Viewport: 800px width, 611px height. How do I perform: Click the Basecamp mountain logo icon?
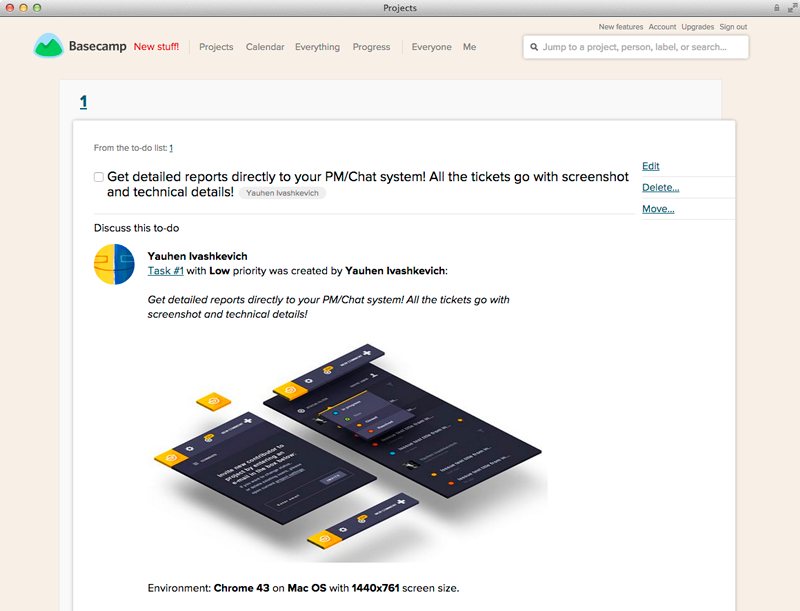click(48, 46)
